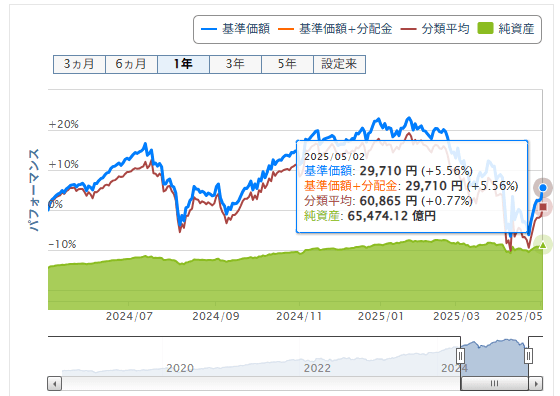Toggle 基準価額 series in legend
The height and width of the screenshot is (396, 560).
click(235, 29)
